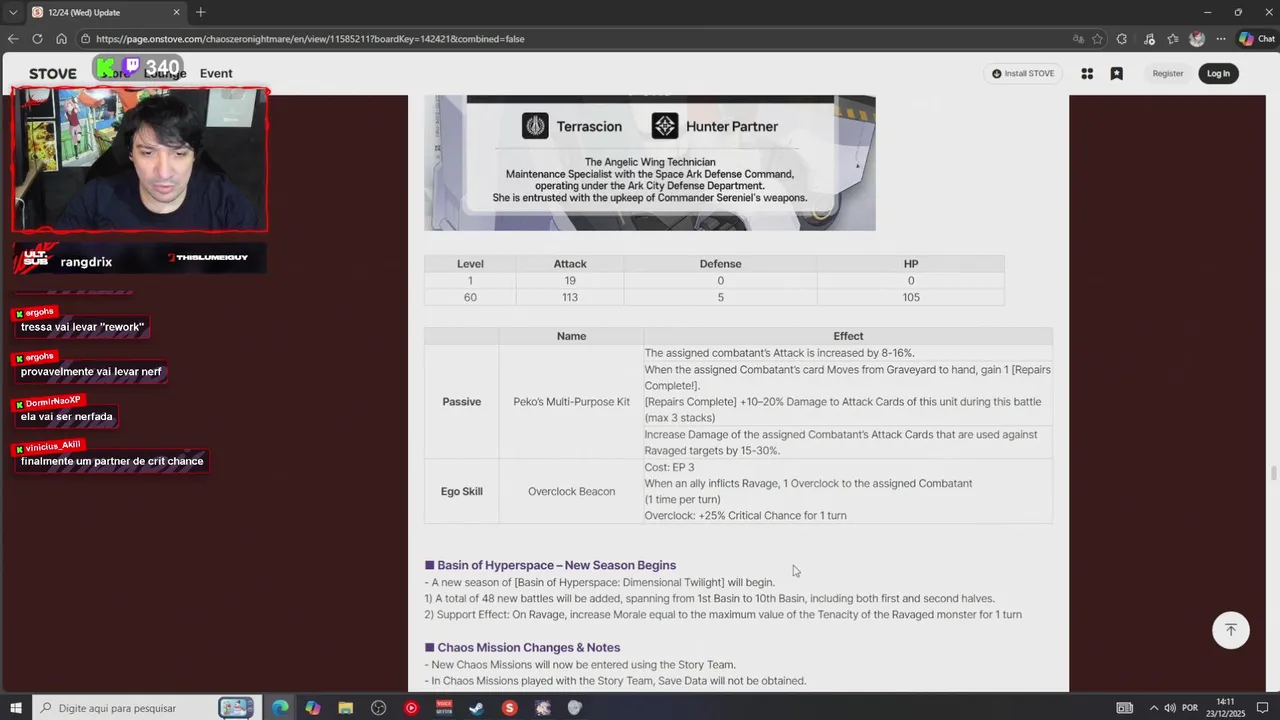The width and height of the screenshot is (1280, 720).
Task: Open Copilot Chat in browser toolbar
Action: tap(1258, 39)
